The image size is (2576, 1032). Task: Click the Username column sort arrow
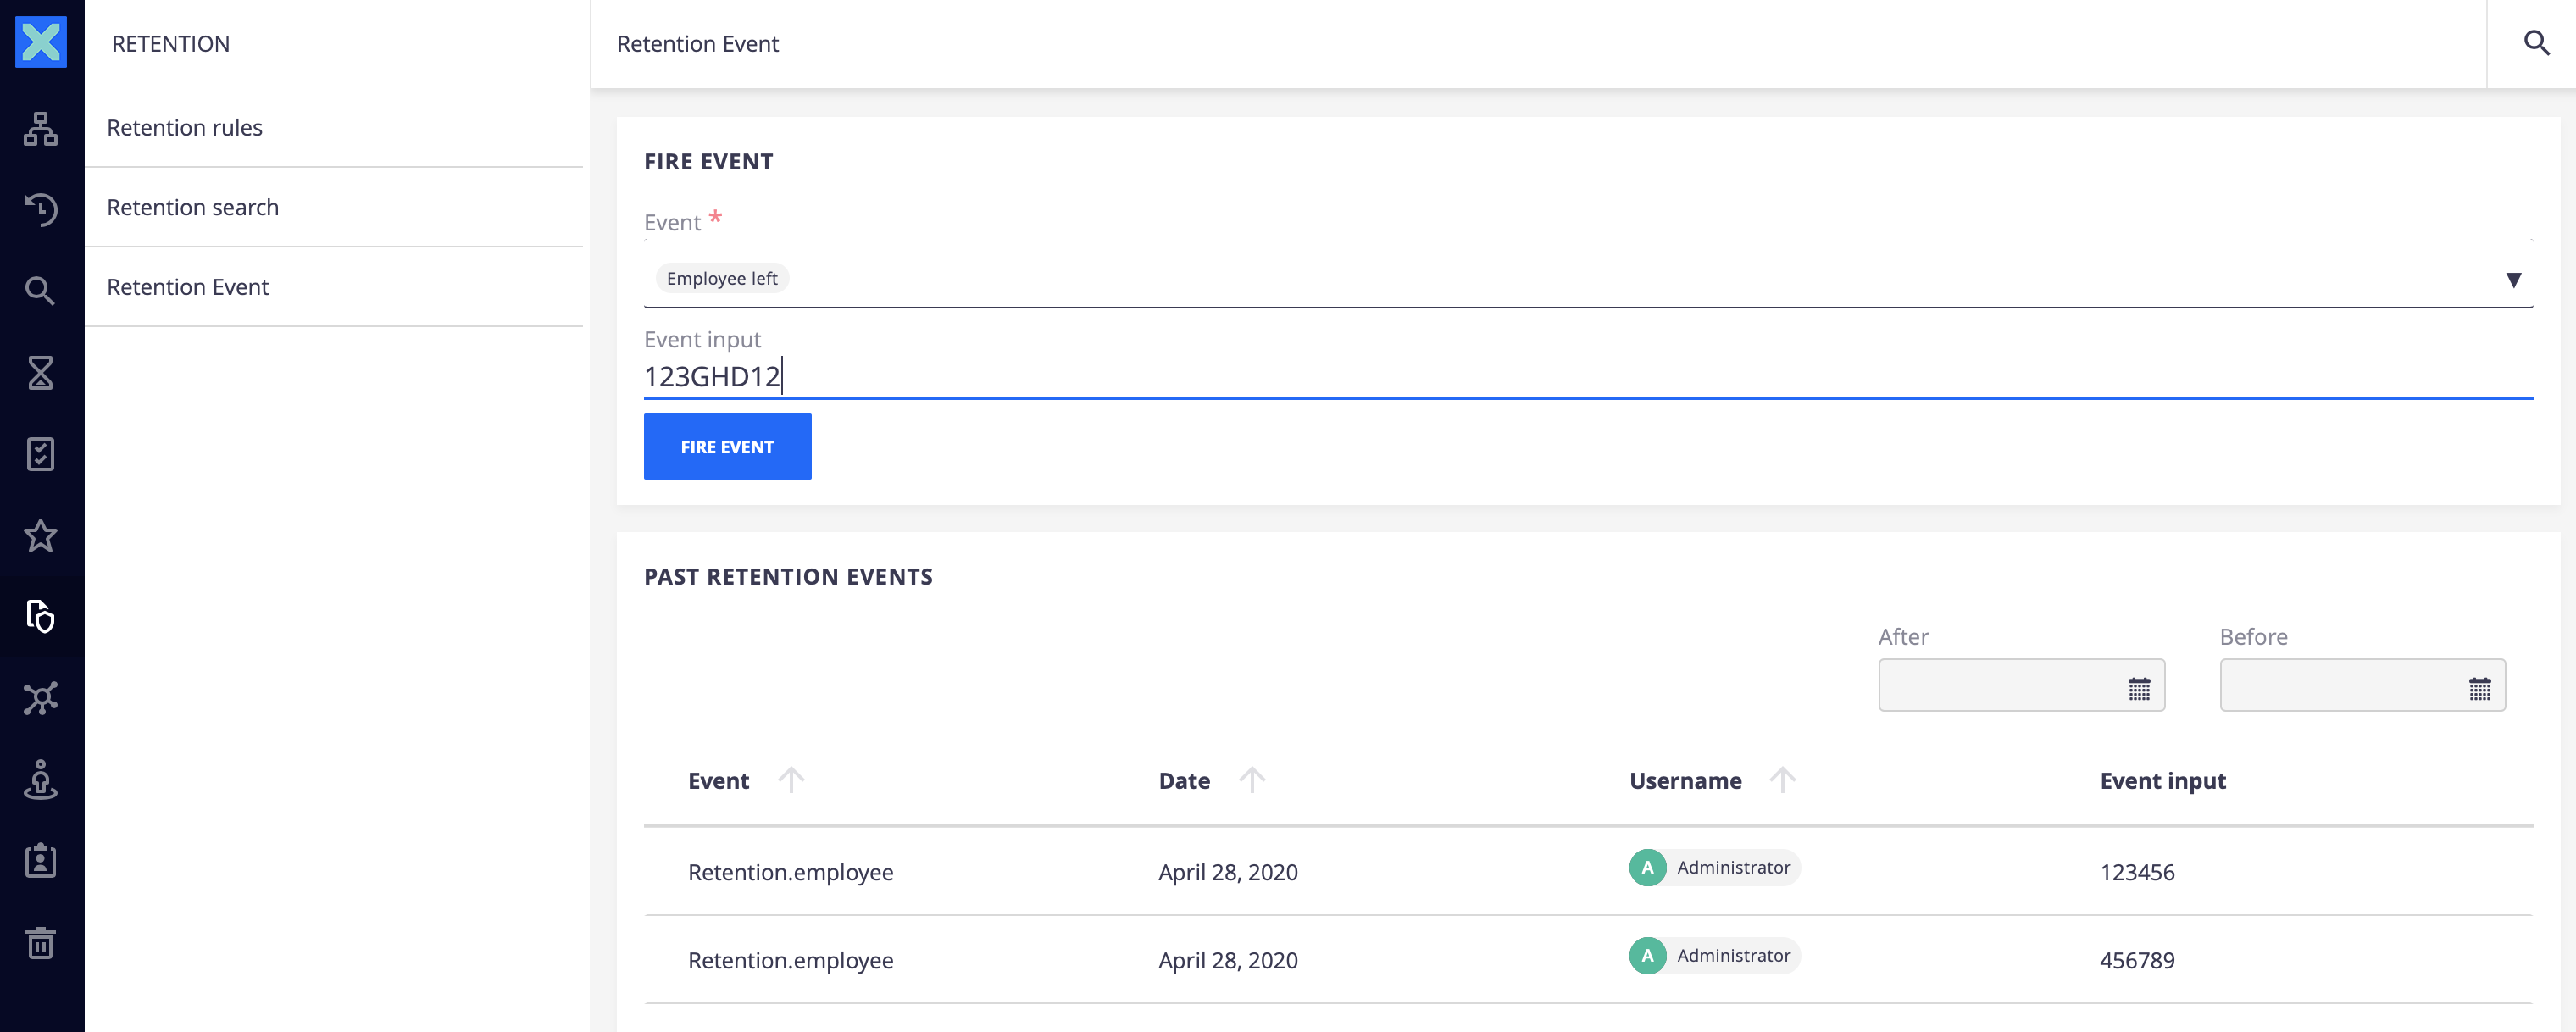click(1783, 779)
